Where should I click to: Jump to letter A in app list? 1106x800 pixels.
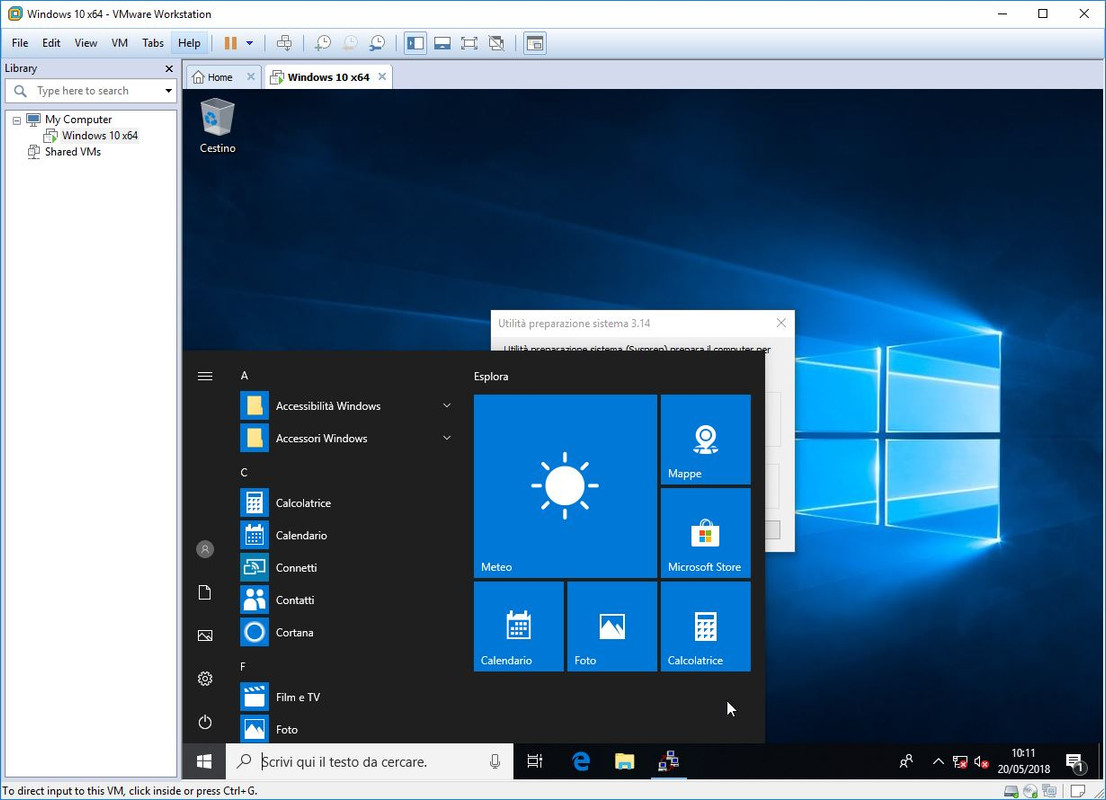click(244, 376)
